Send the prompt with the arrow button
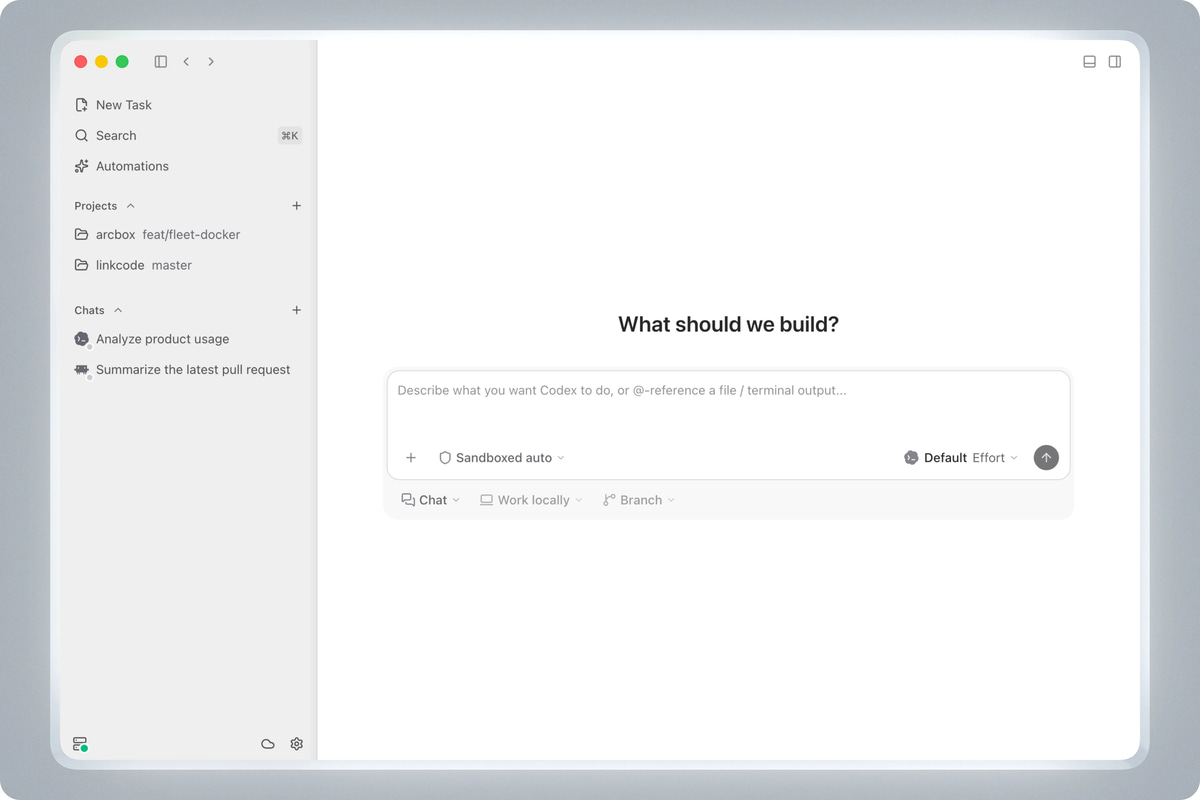Viewport: 1200px width, 800px height. point(1046,458)
